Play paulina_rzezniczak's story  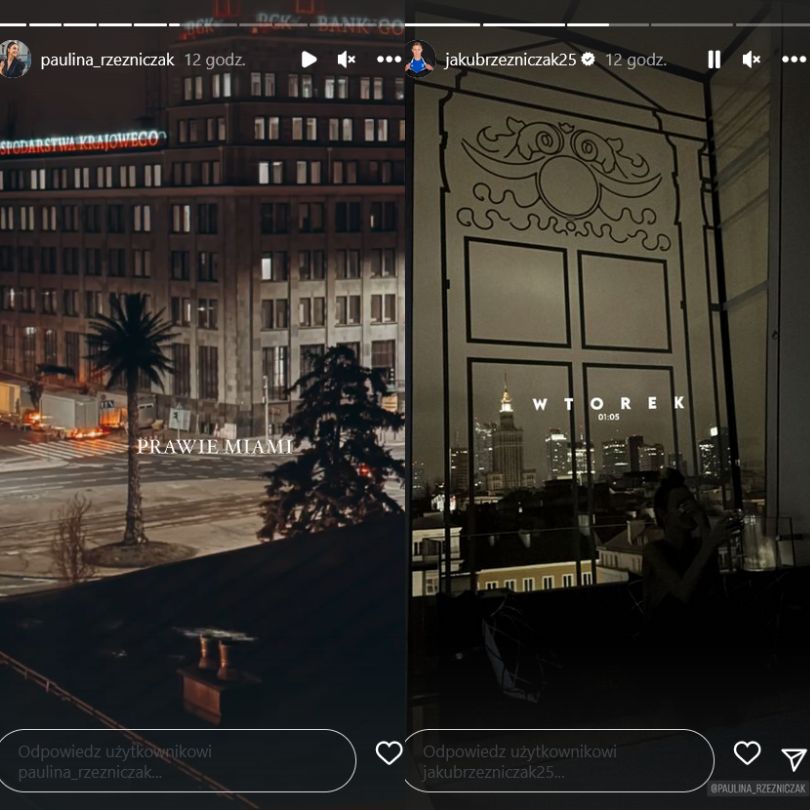[309, 59]
